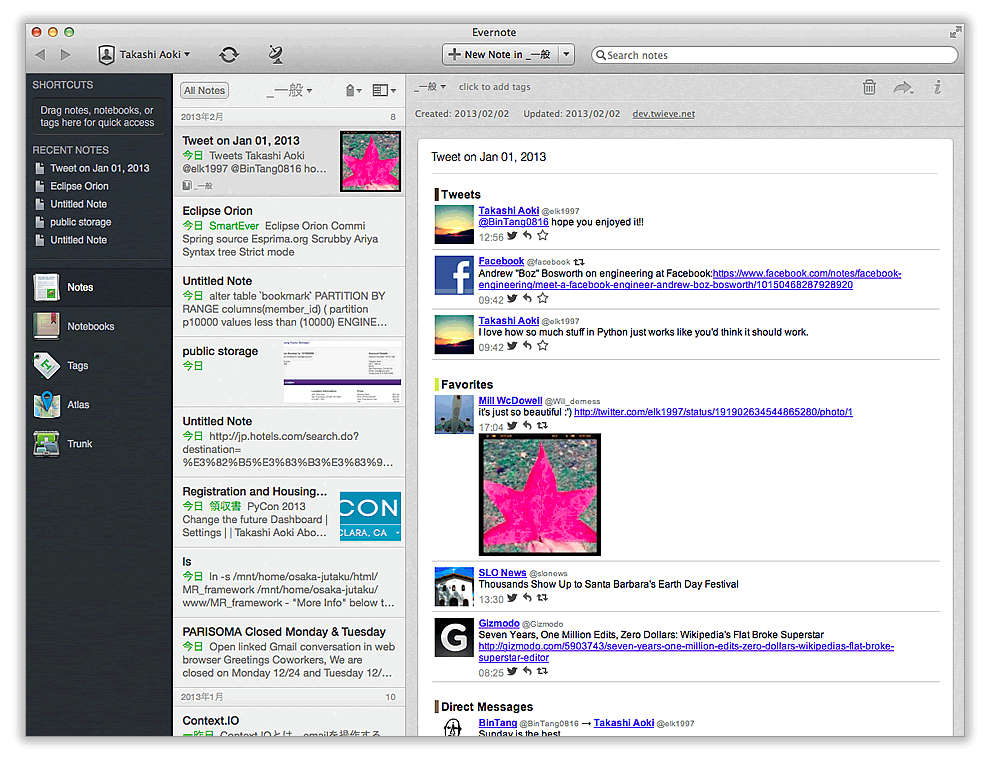Image resolution: width=988 pixels, height=770 pixels.
Task: Delete the note with the trash icon
Action: (x=869, y=87)
